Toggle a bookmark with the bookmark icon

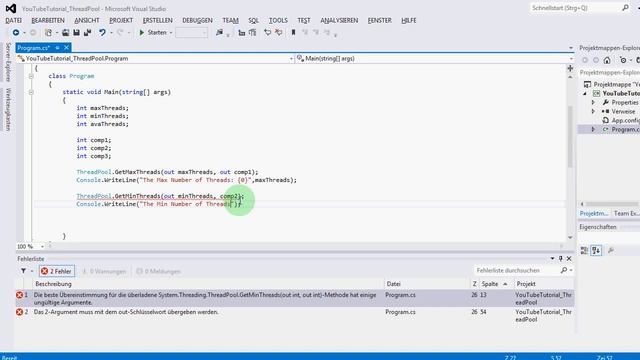293,33
